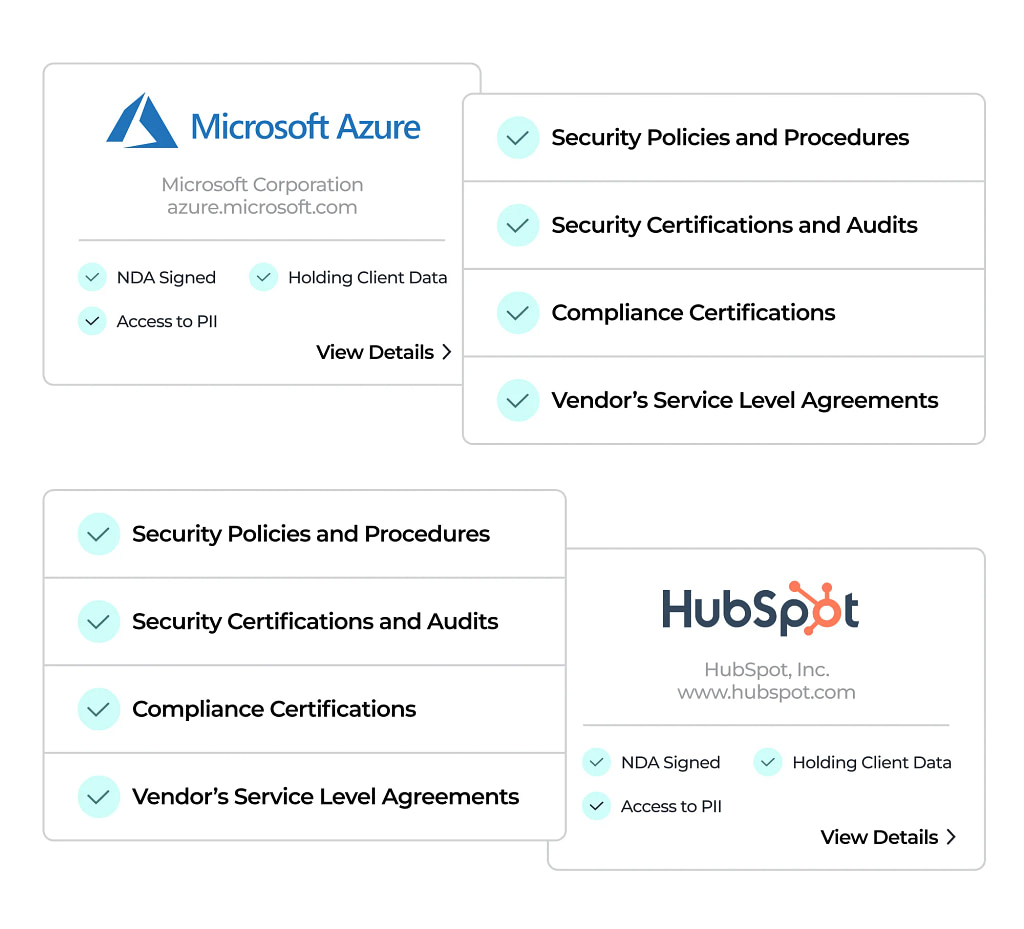
Task: Select Azure Vendor's Service Level Agreements text
Action: click(744, 401)
